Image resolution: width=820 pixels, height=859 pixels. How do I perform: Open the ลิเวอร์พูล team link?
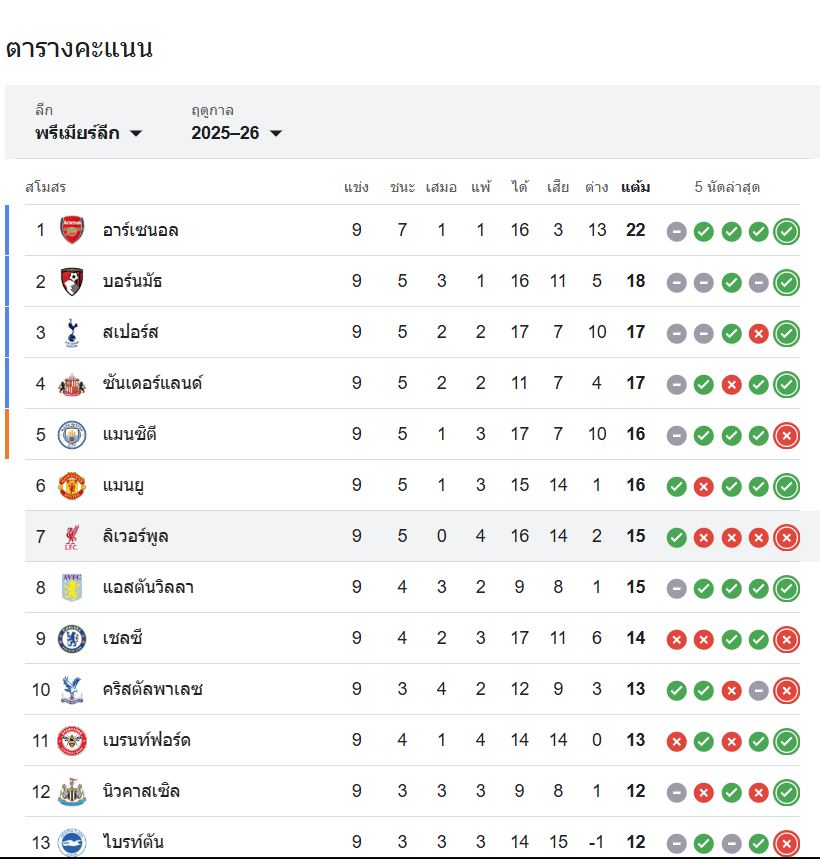[135, 536]
